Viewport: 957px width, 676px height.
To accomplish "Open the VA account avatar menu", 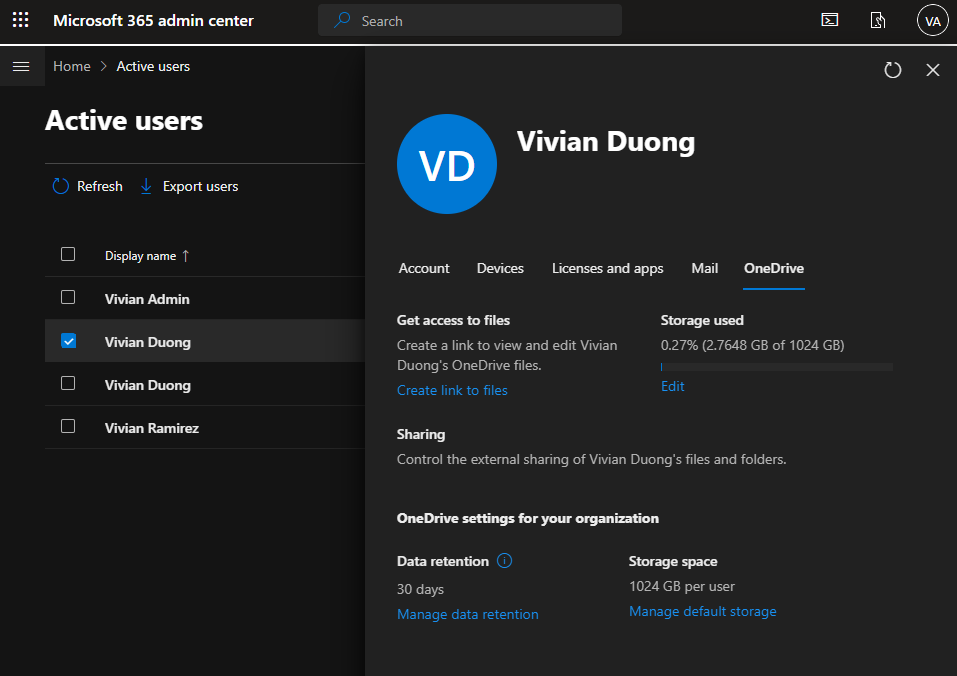I will pos(932,21).
